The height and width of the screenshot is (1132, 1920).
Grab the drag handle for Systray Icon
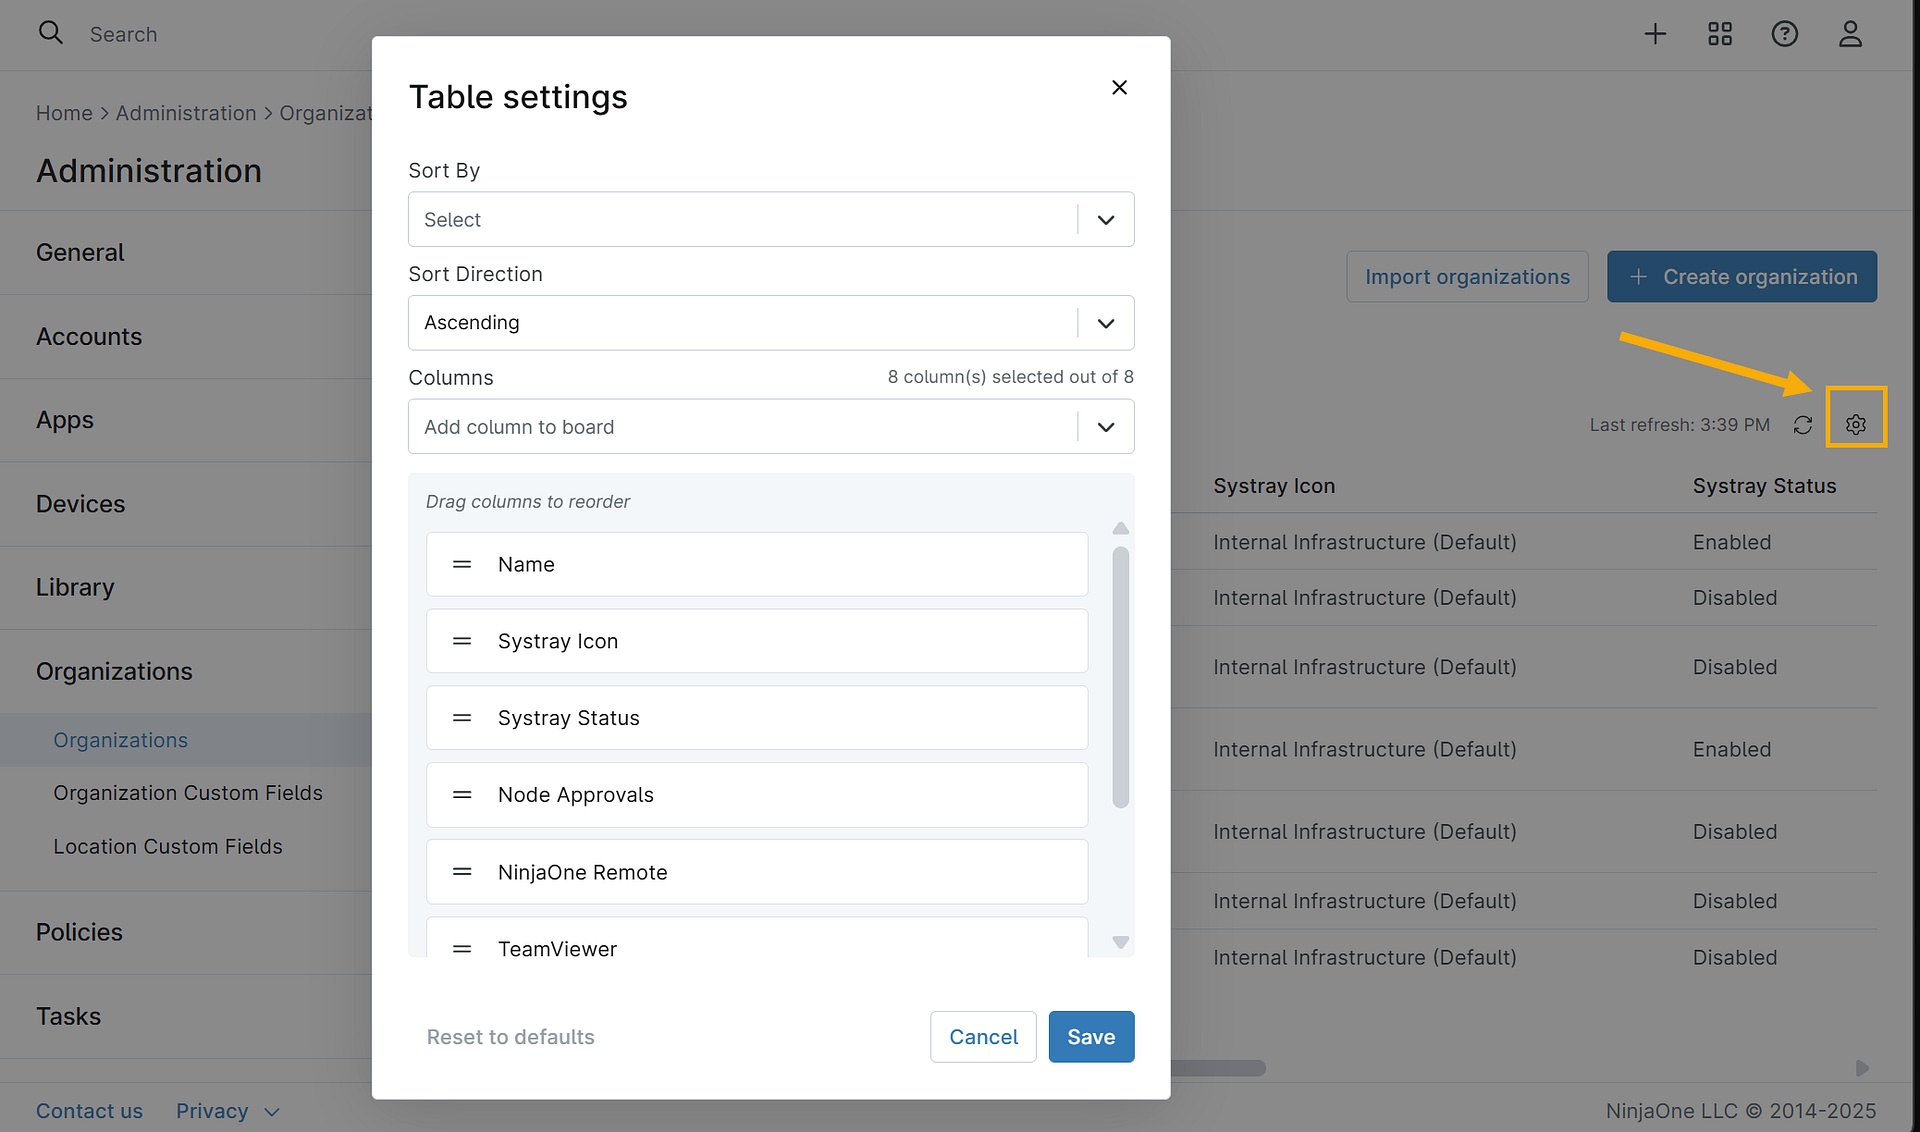462,641
